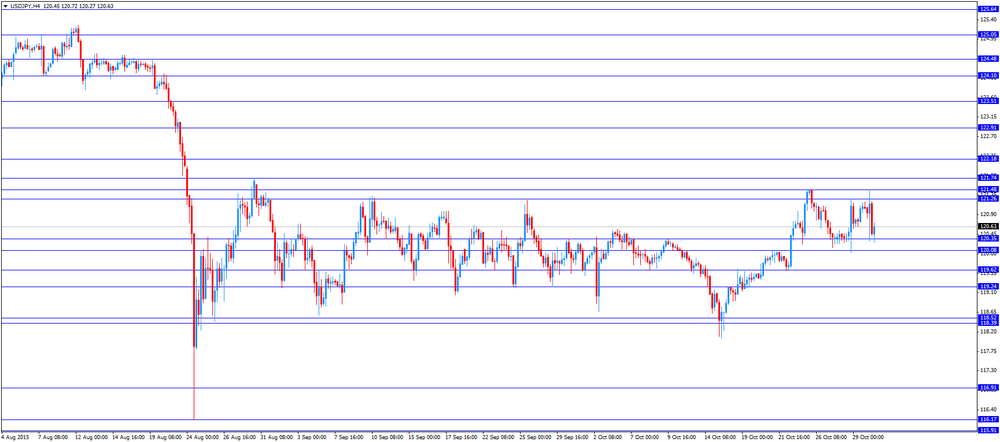Click the current price tag 120.63
Screen dimensions: 1000x442
point(988,226)
